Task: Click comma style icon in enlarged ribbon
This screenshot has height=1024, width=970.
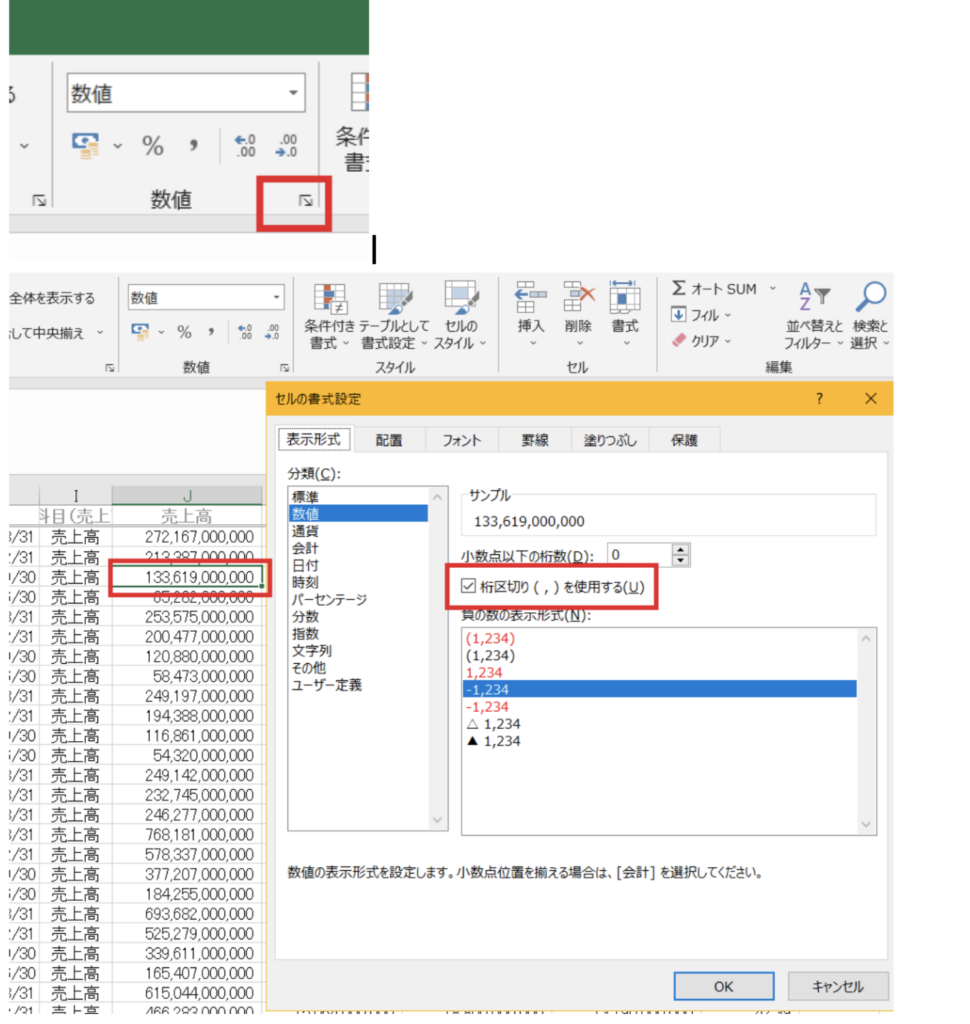Action: (x=193, y=145)
